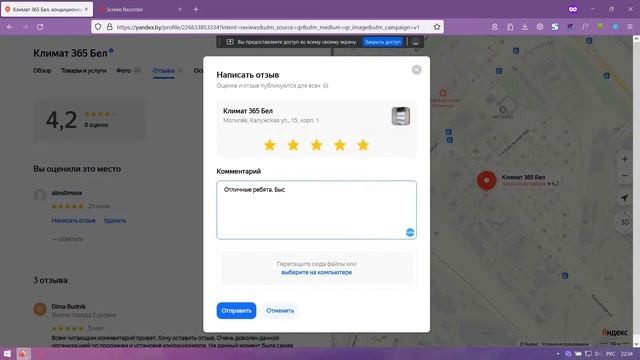Open the browser hamburger menu

pos(630,27)
